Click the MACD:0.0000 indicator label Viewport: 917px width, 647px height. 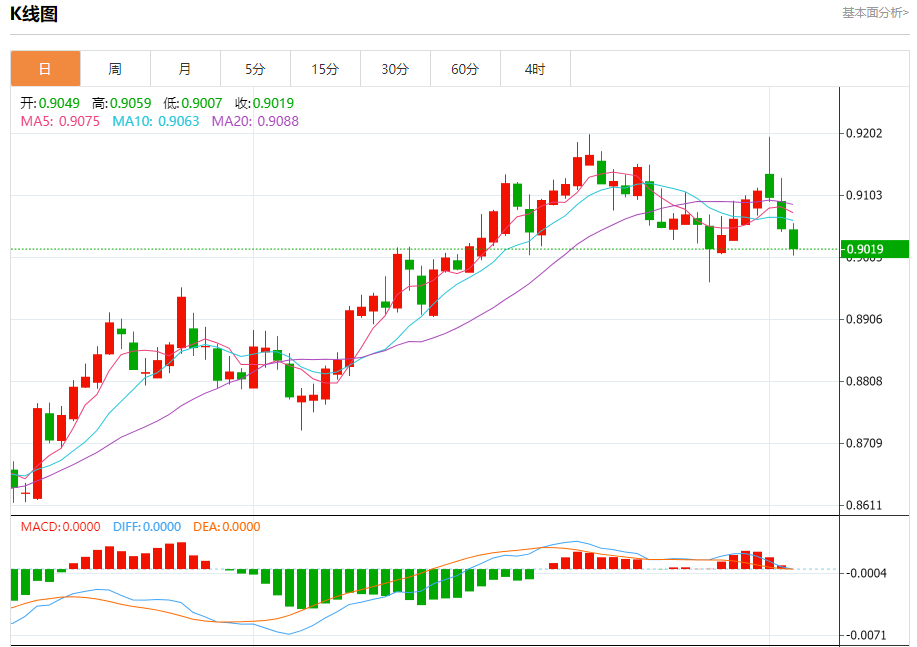point(61,526)
